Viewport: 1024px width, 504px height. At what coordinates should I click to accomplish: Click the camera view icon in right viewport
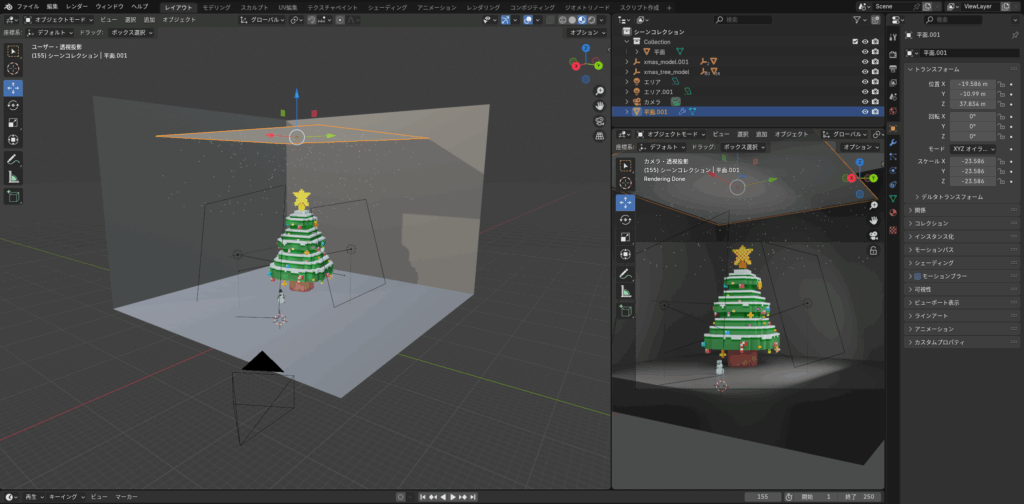pos(873,234)
